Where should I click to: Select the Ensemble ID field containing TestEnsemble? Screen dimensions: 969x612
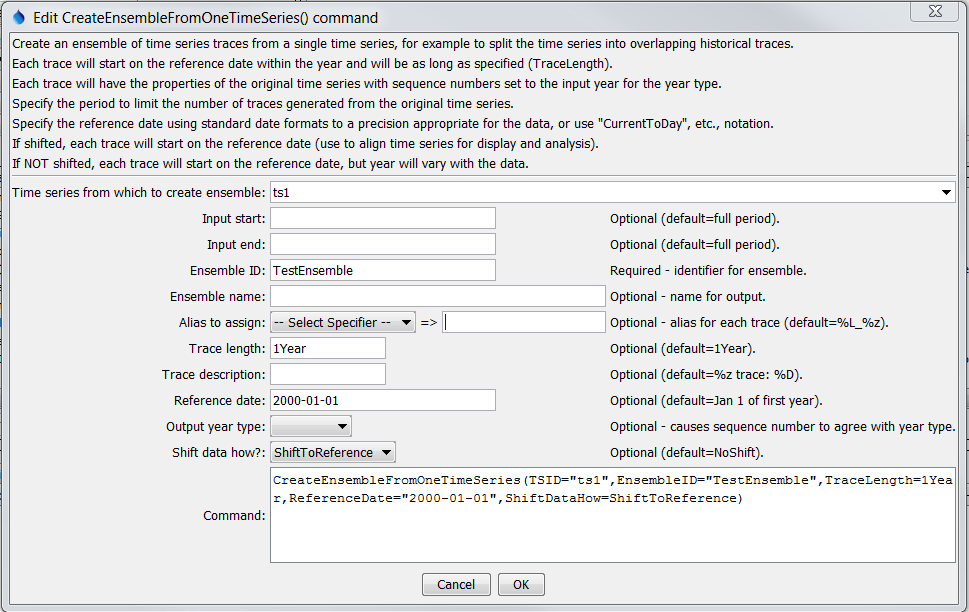pyautogui.click(x=382, y=269)
